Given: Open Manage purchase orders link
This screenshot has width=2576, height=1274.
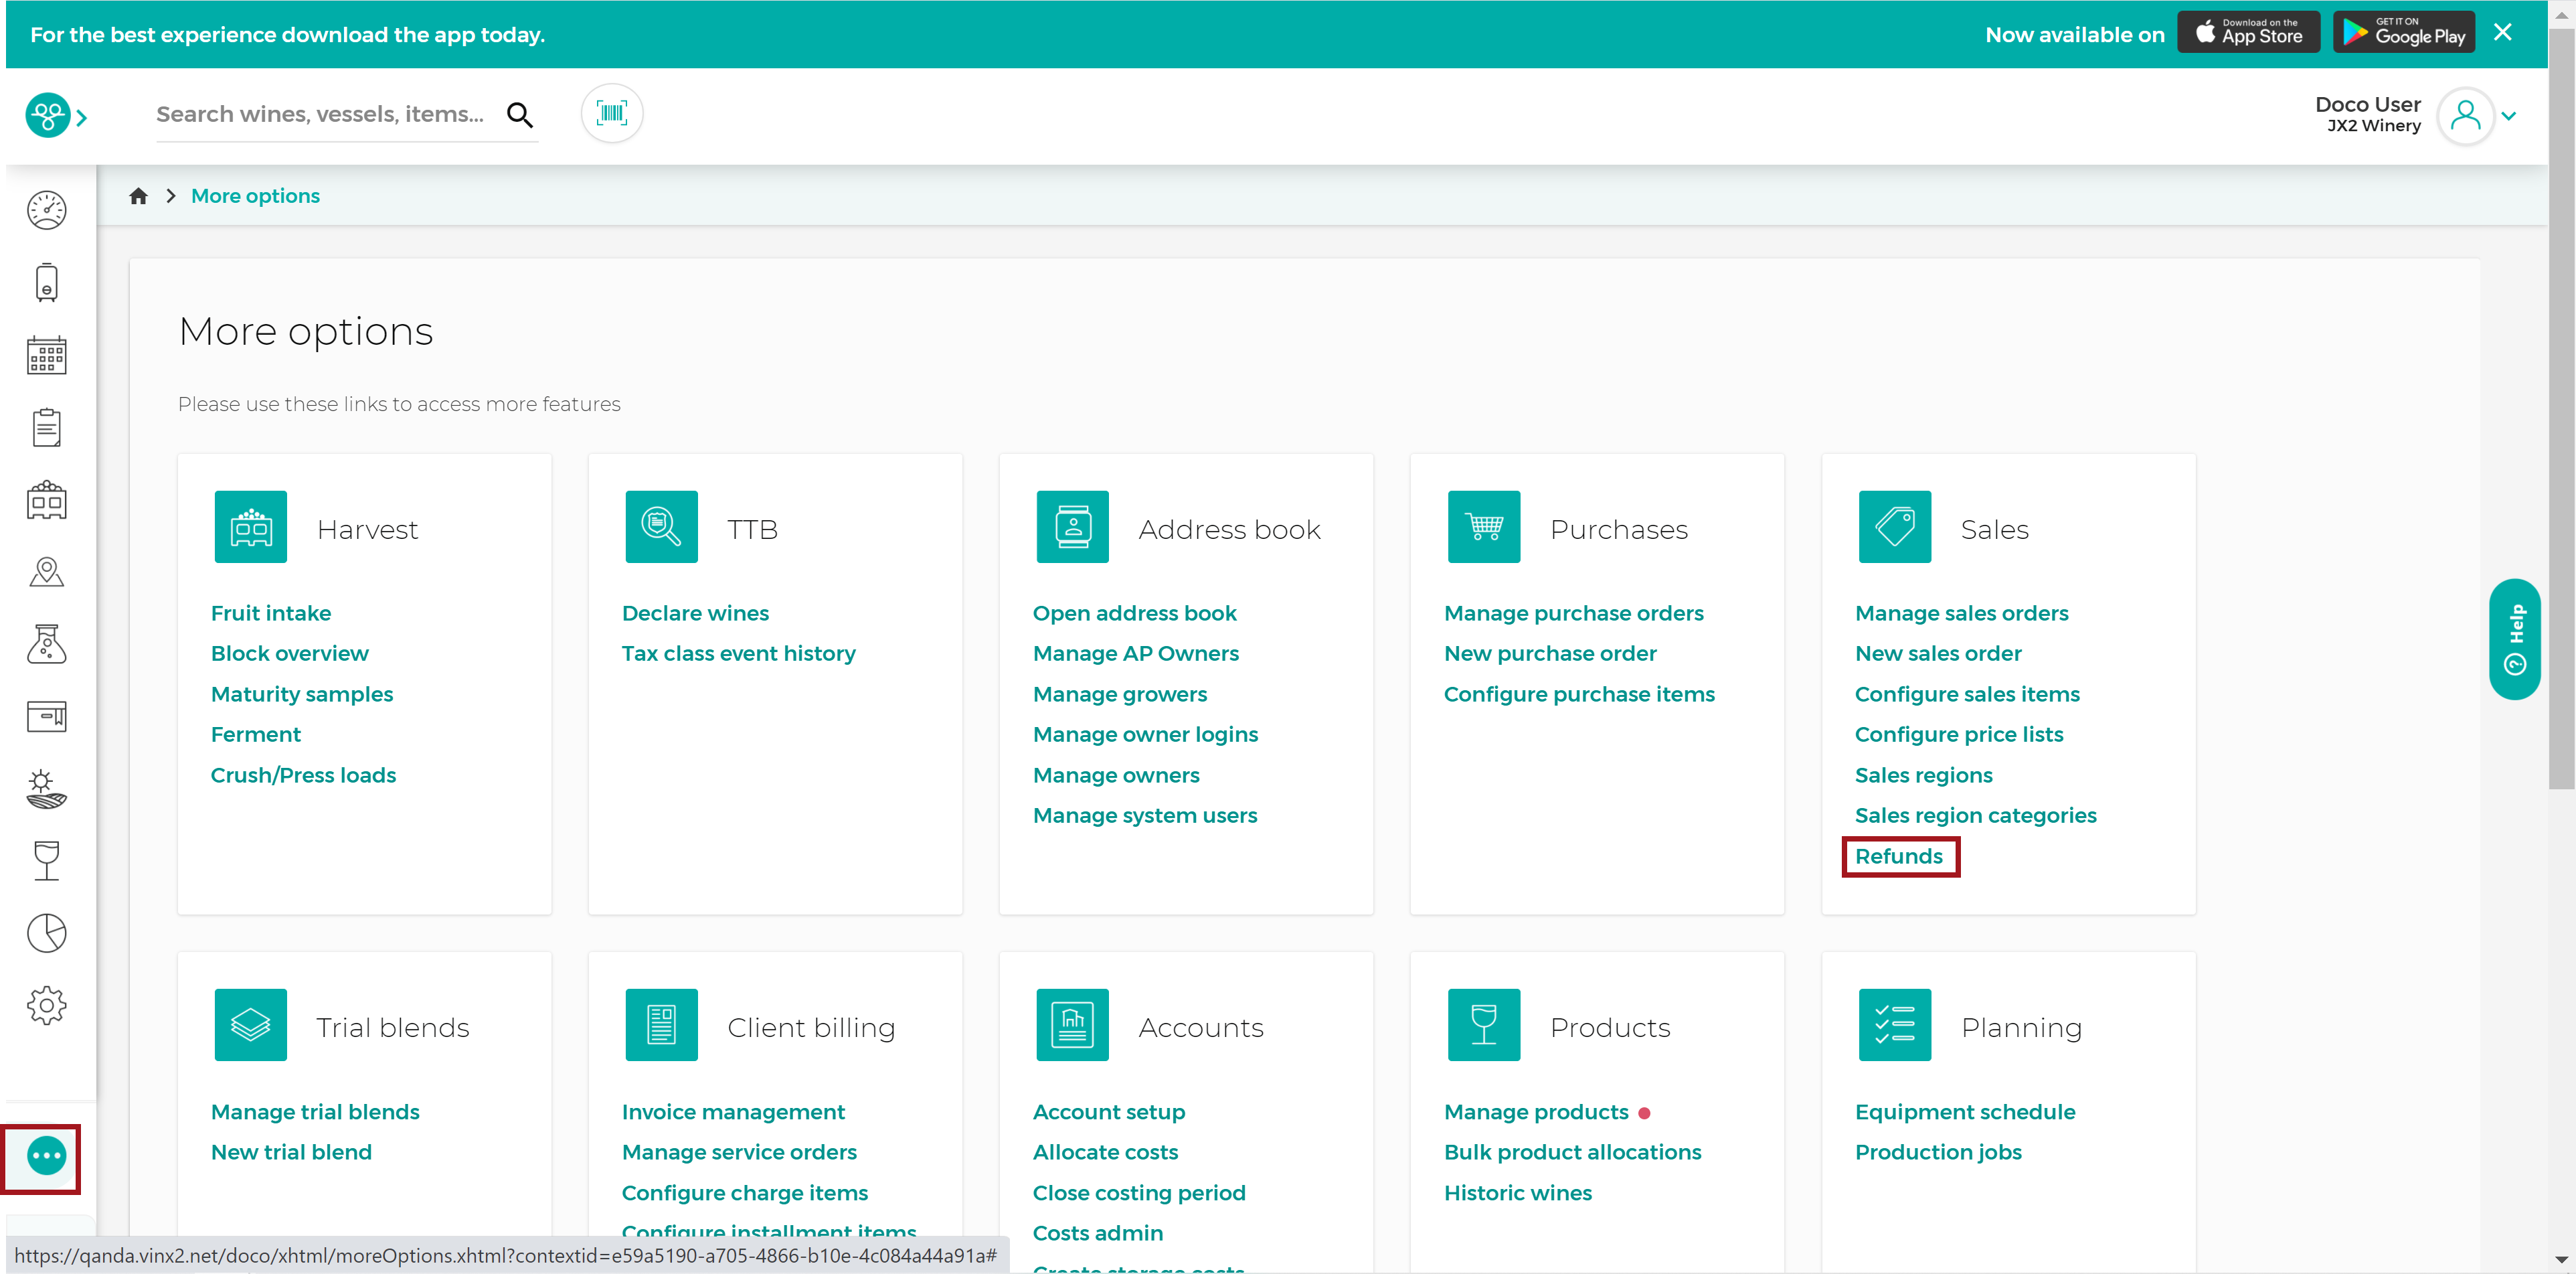Looking at the screenshot, I should pos(1574,613).
